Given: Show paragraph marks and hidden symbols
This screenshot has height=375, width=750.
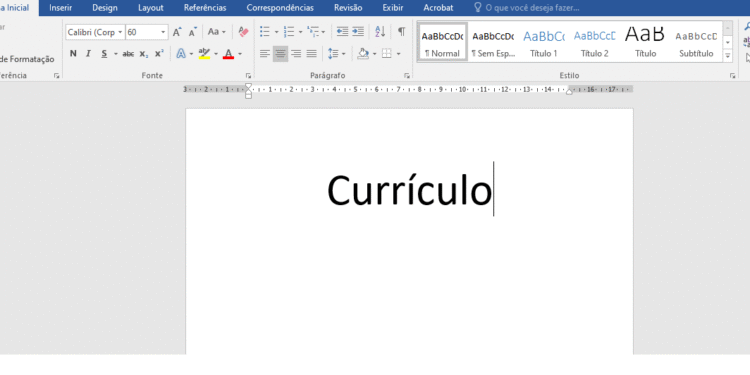Looking at the screenshot, I should click(401, 32).
